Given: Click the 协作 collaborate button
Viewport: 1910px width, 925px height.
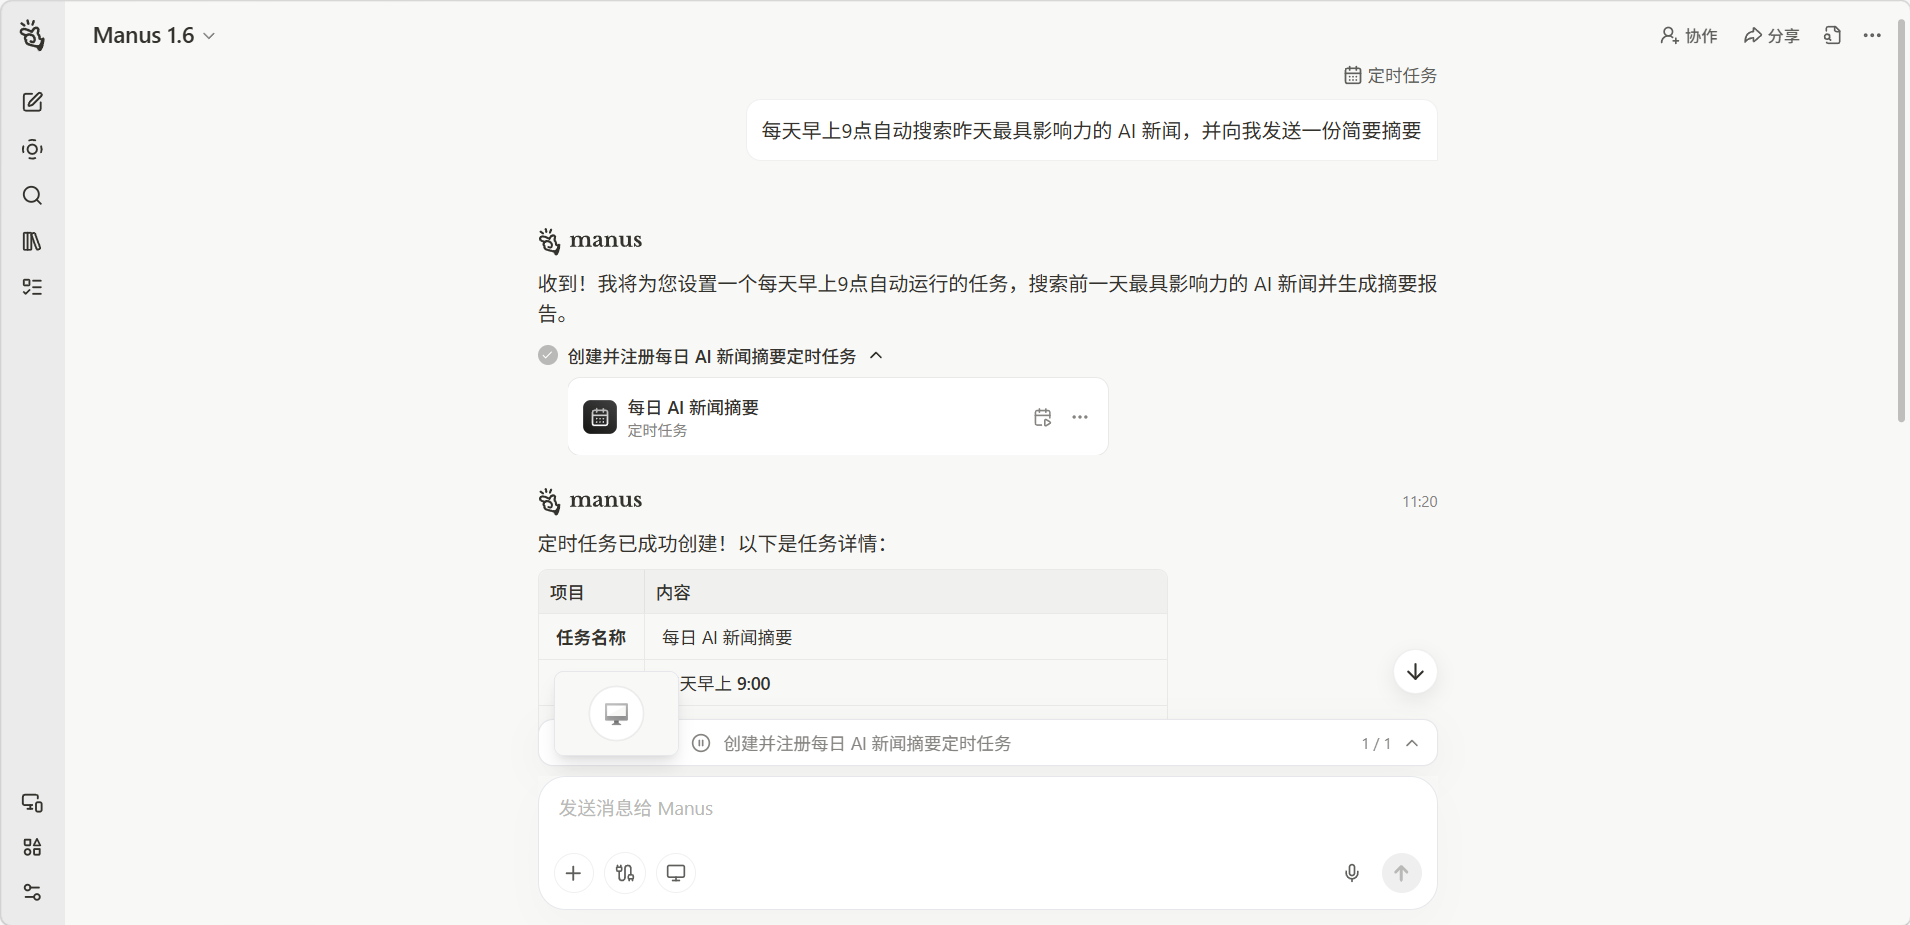Looking at the screenshot, I should 1689,36.
